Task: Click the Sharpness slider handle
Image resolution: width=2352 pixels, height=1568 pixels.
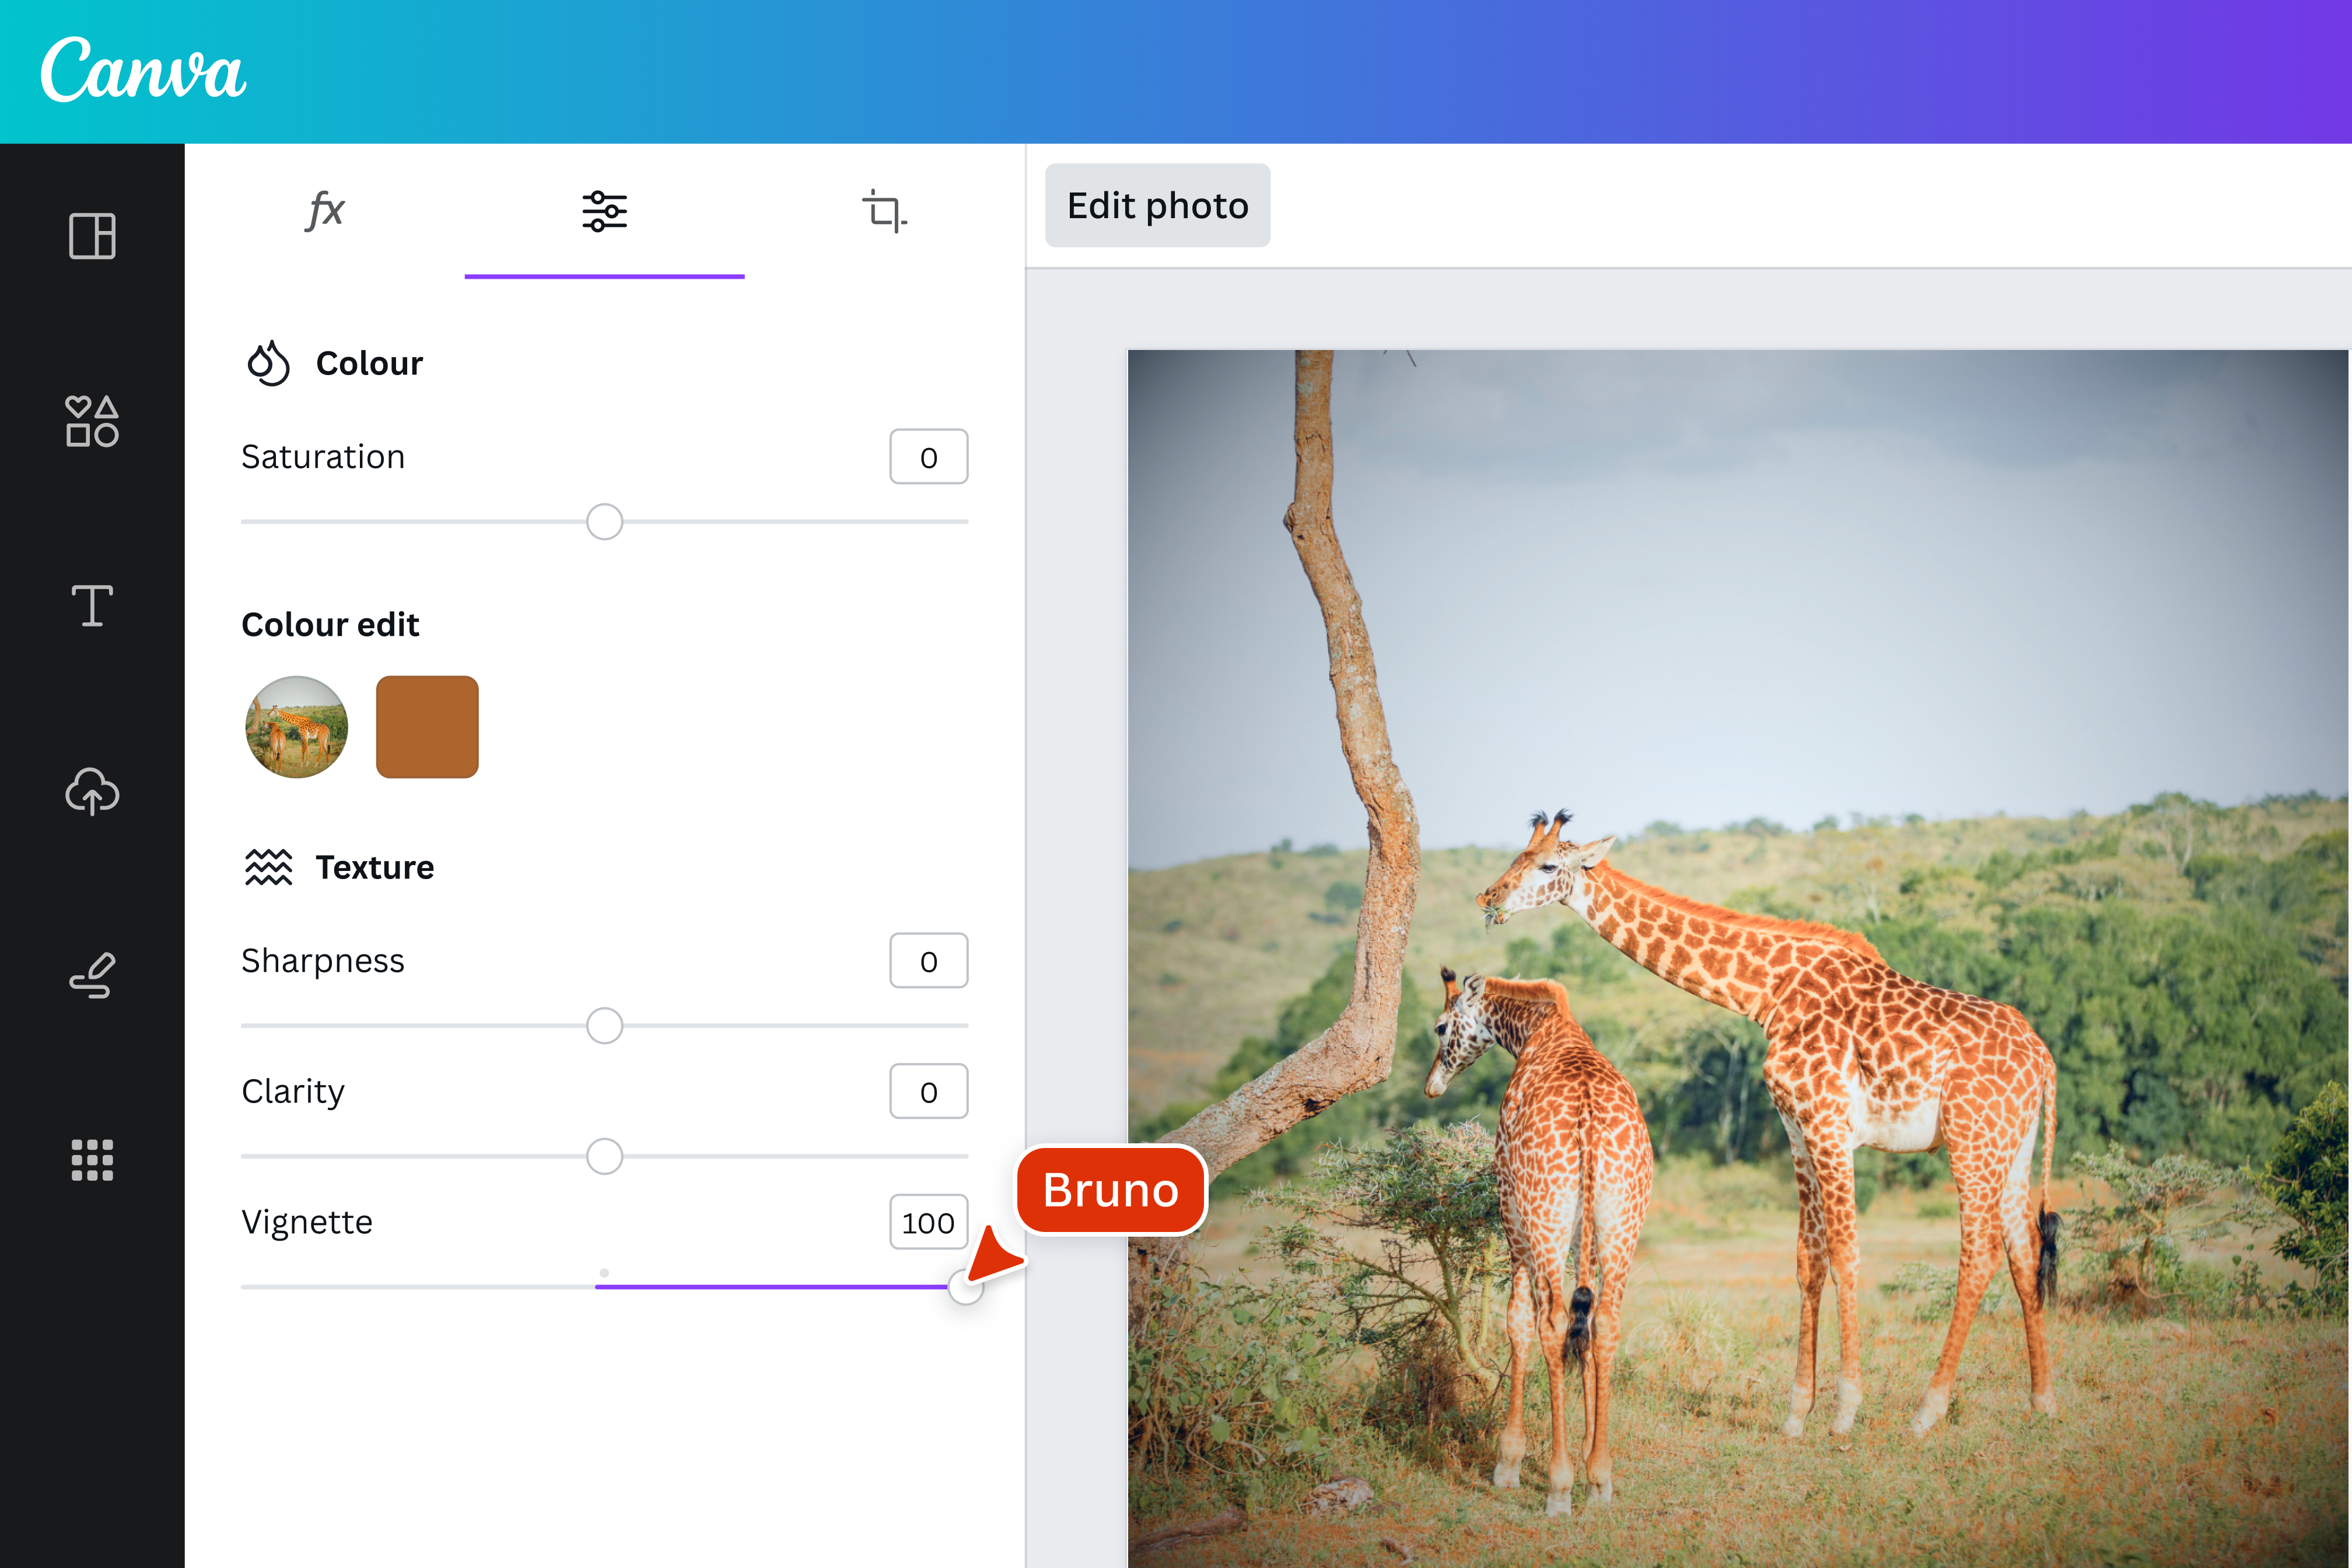Action: pos(604,1026)
